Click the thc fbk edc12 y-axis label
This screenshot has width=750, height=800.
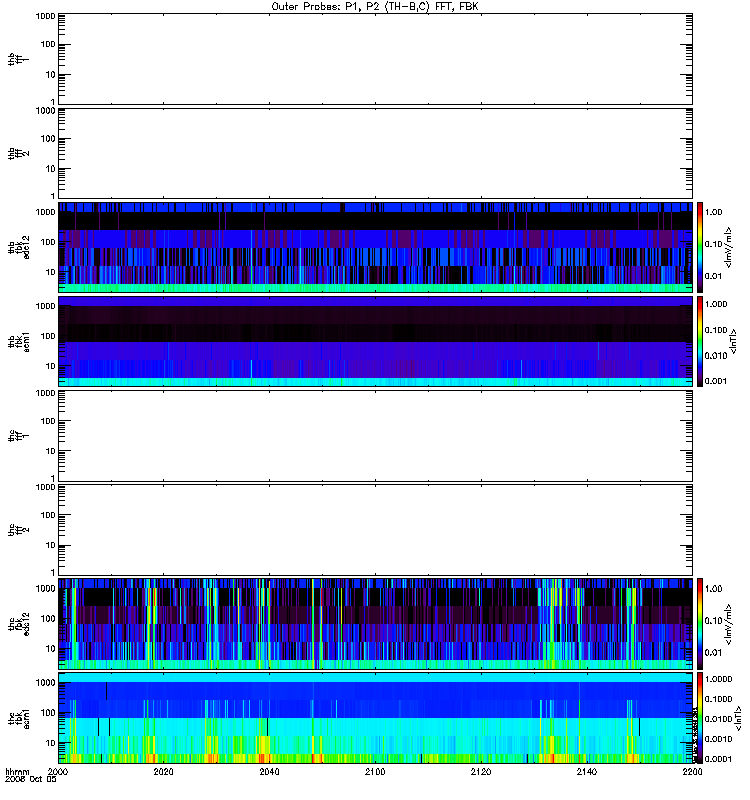pyautogui.click(x=19, y=623)
